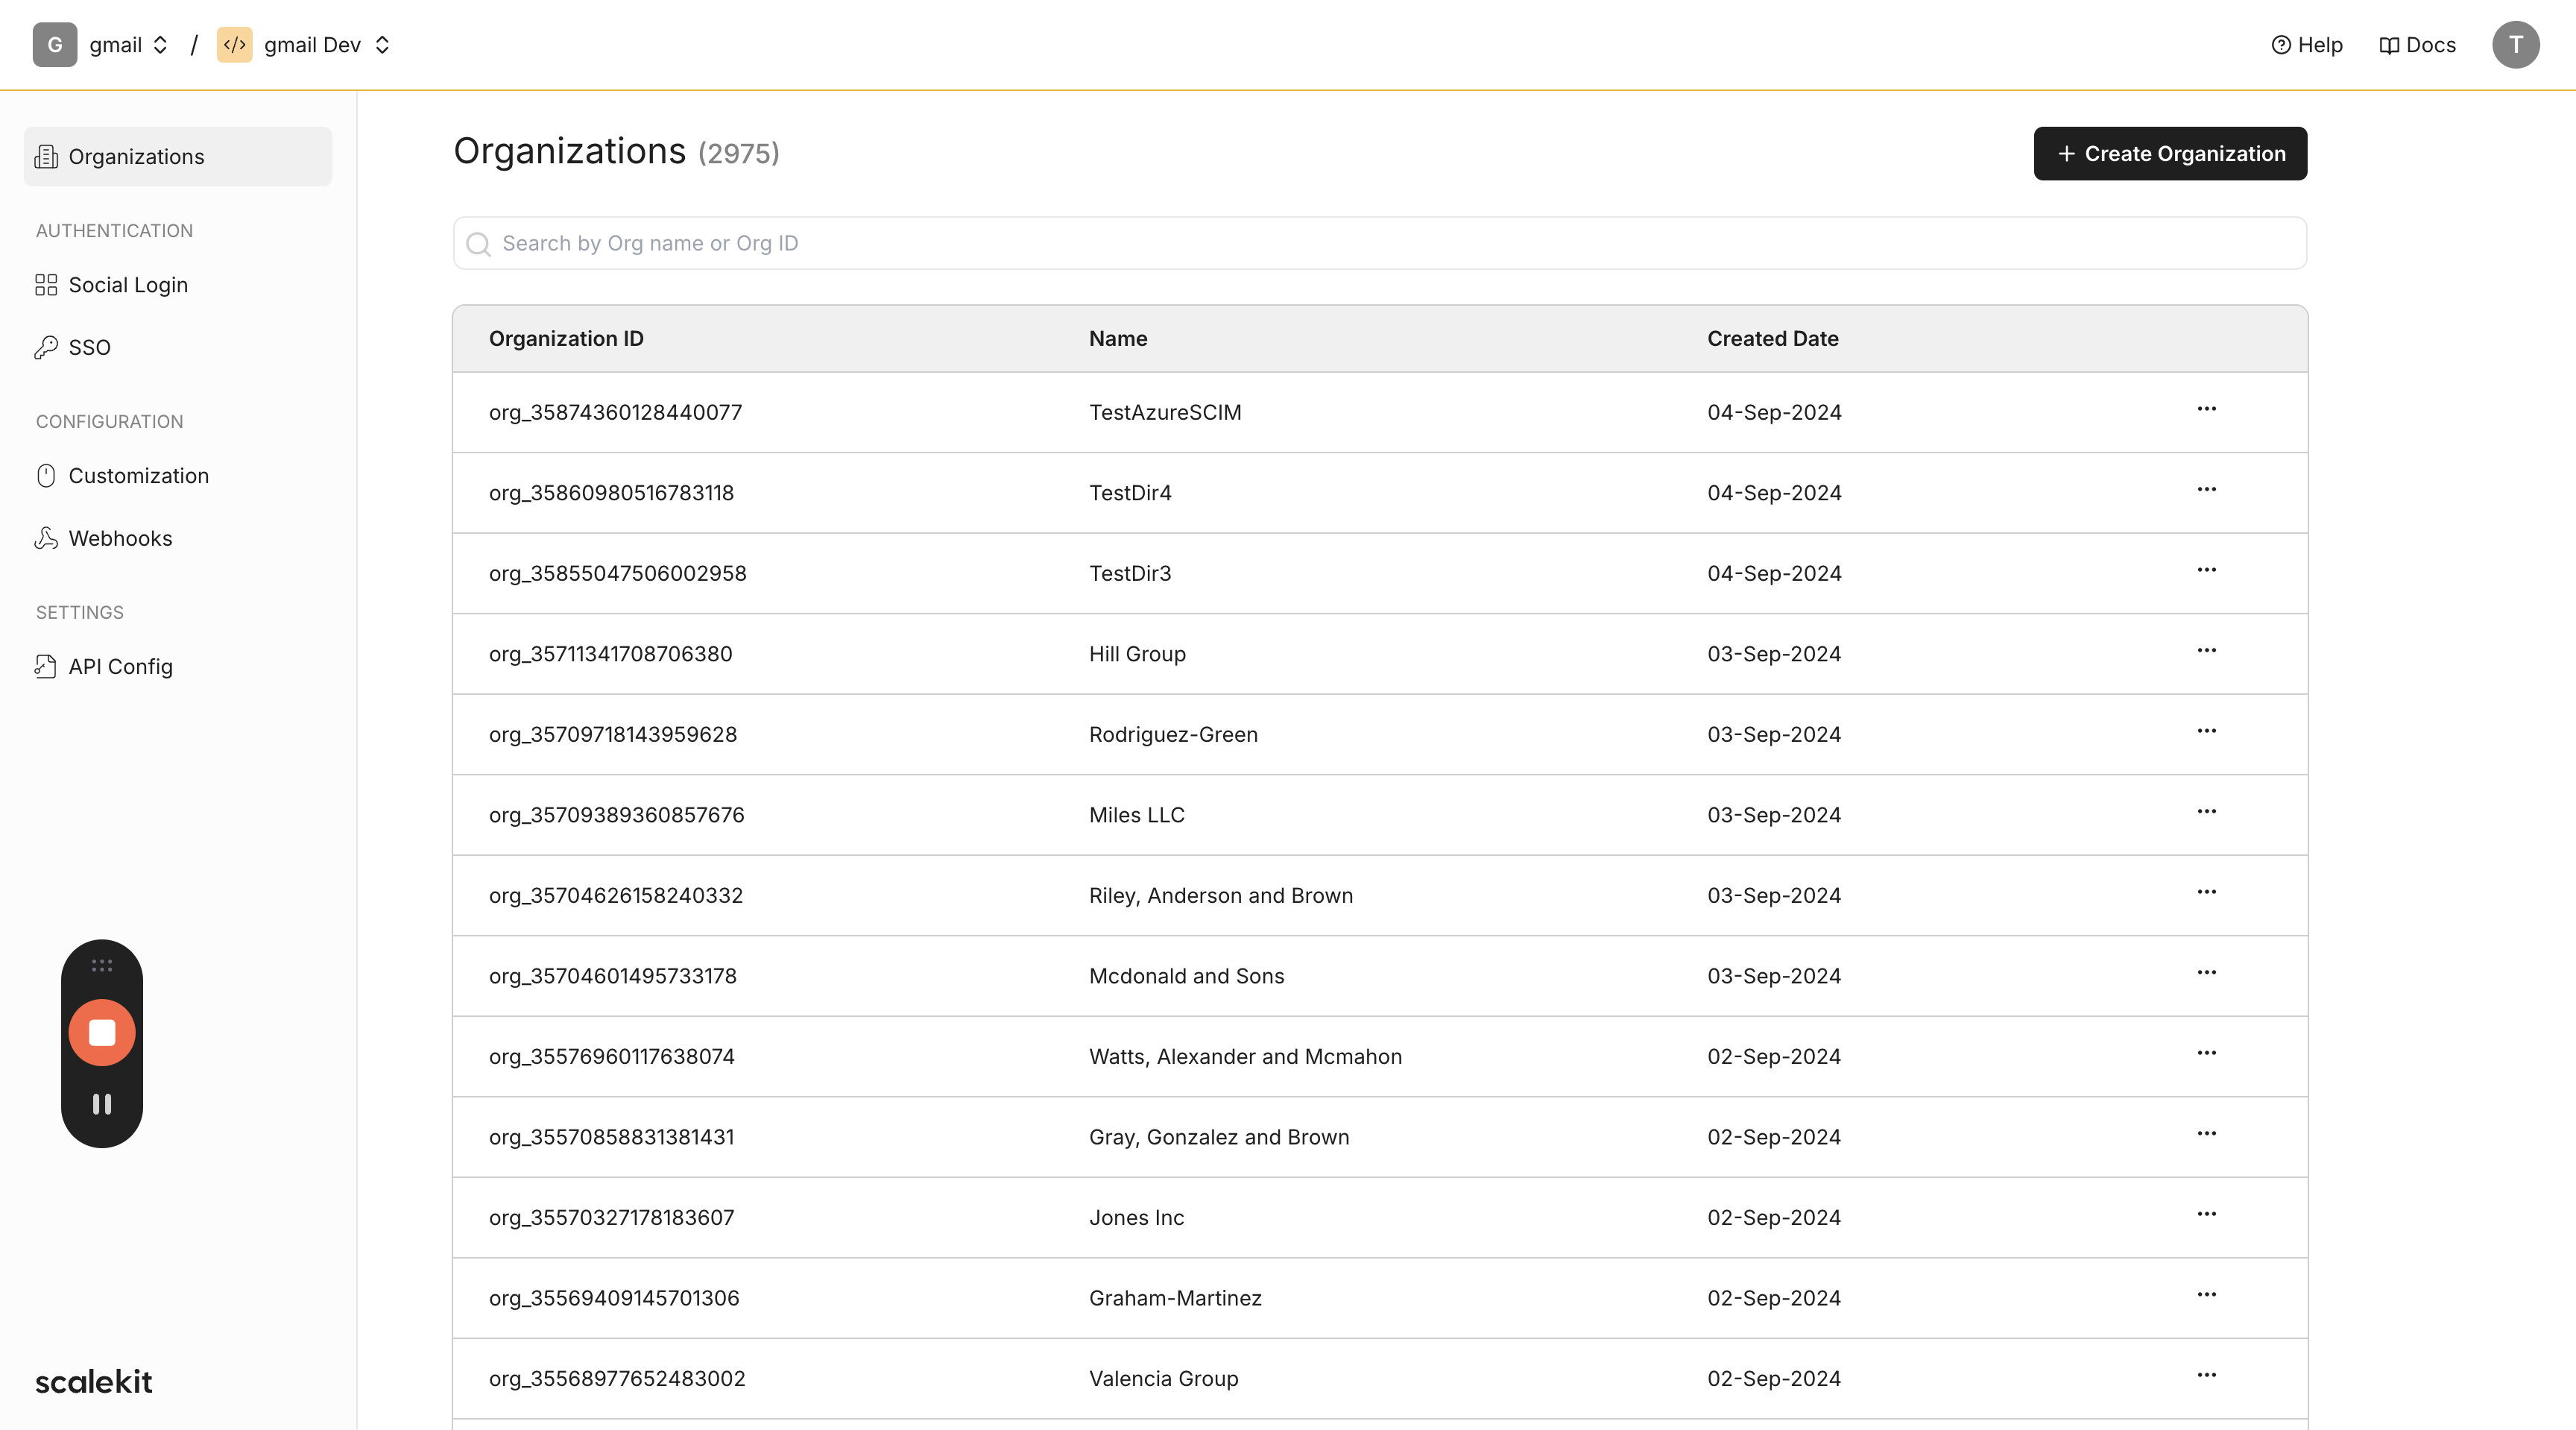2576x1430 pixels.
Task: Open the TestAzureSCIM organization
Action: [1165, 412]
